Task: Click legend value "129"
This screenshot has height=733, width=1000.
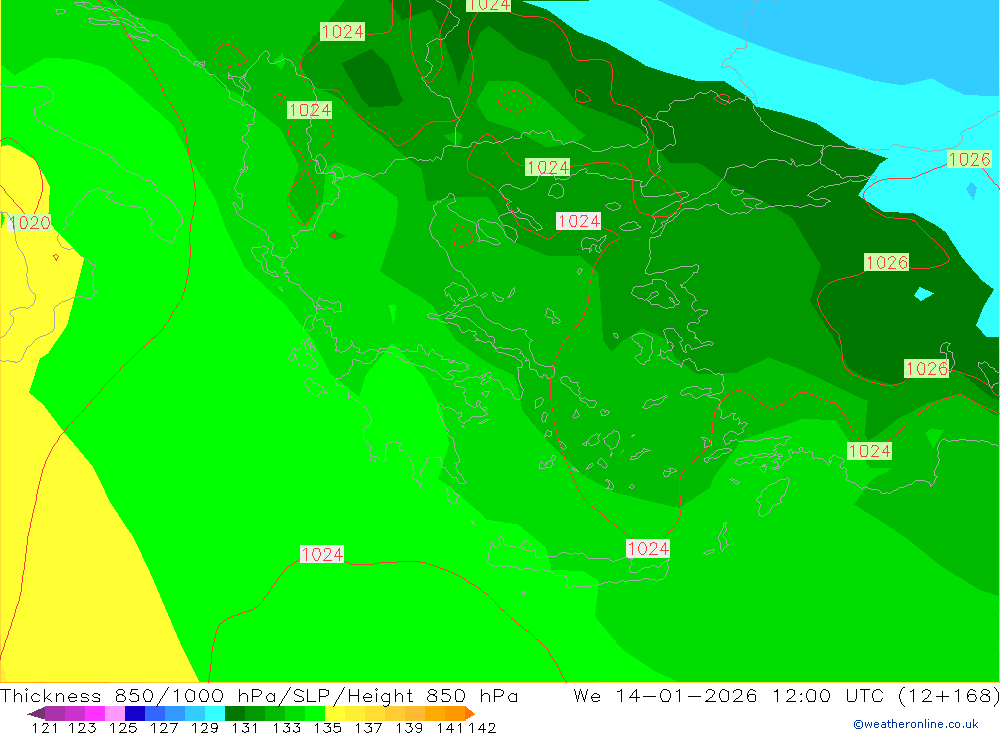Action: point(205,727)
